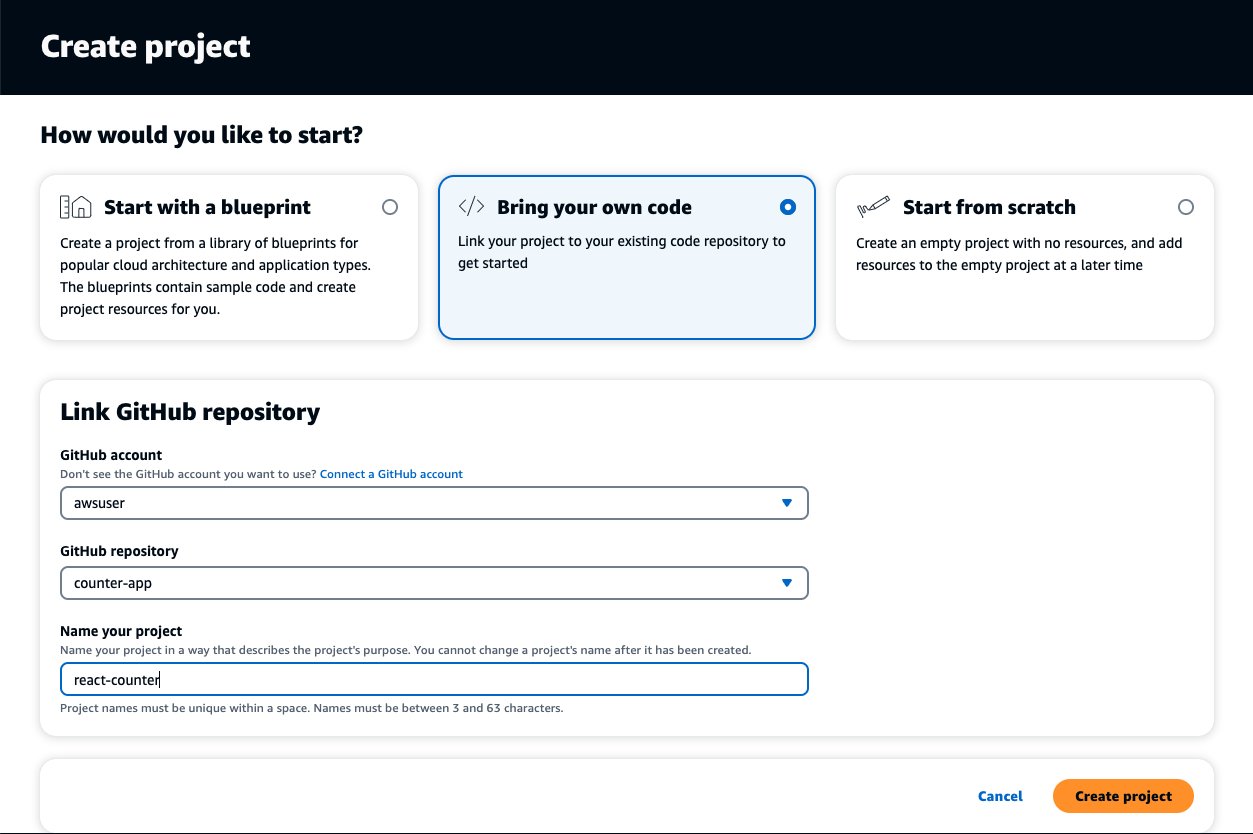Open the GitHub account dropdown showing awsuser

(x=434, y=503)
